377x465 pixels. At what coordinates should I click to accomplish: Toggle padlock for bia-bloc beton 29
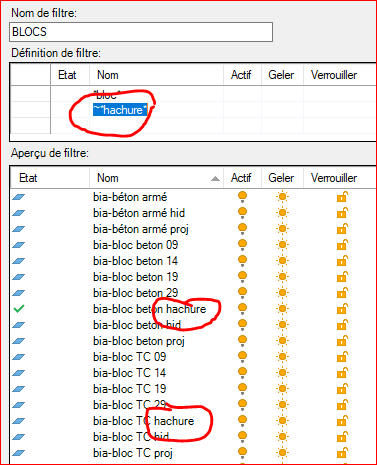342,293
